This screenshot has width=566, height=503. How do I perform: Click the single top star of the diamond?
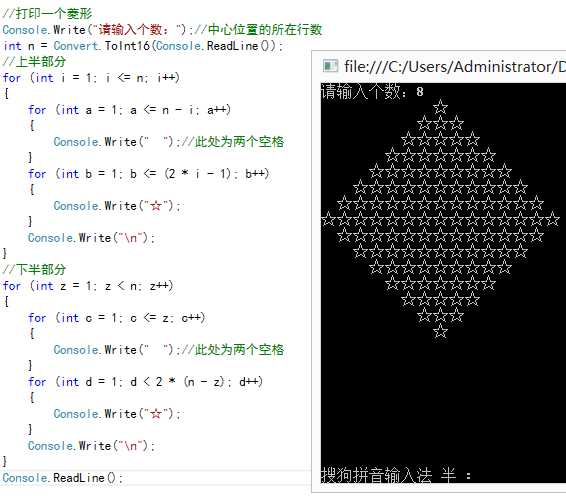pyautogui.click(x=440, y=107)
